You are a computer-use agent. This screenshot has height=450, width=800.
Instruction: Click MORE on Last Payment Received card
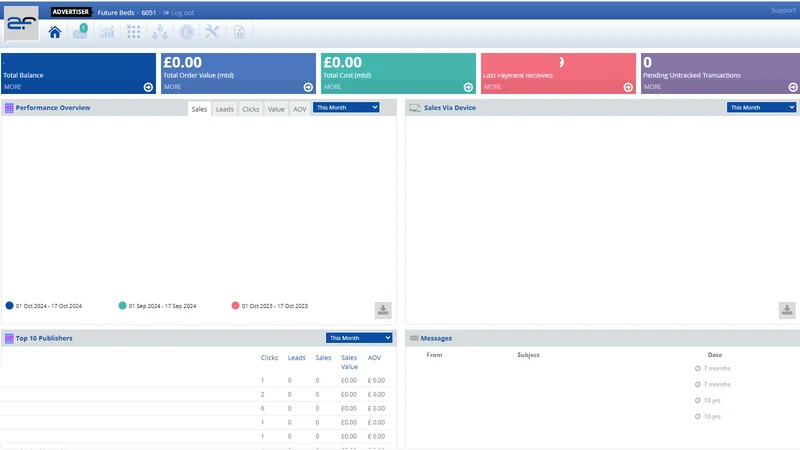492,87
